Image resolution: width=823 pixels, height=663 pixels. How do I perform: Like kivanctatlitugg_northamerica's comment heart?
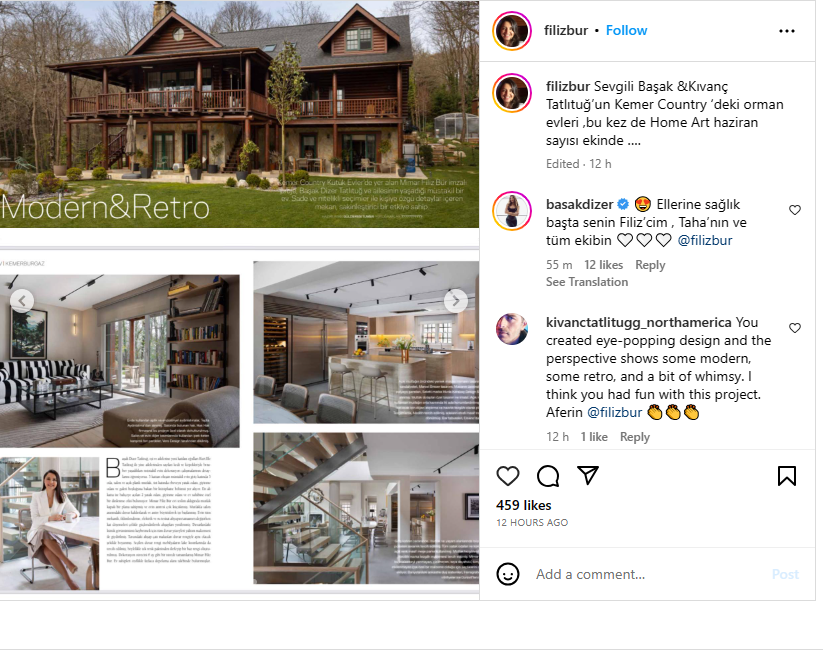[x=795, y=328]
